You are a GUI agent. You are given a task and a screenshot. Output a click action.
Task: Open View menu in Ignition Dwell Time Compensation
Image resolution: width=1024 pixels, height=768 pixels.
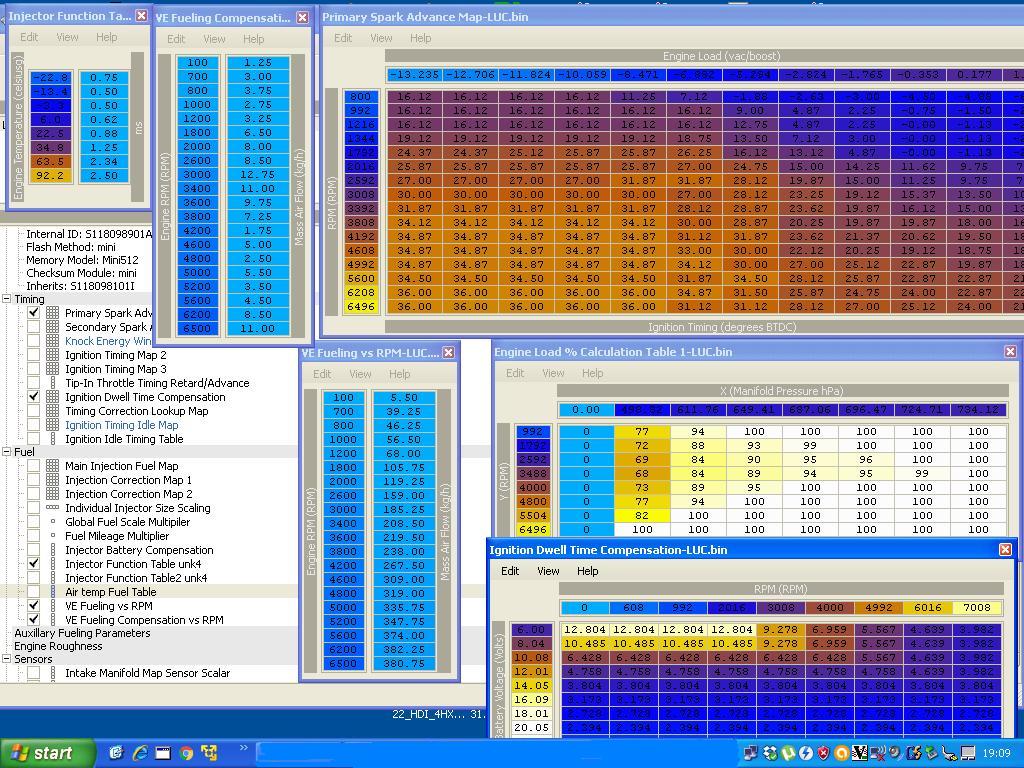pyautogui.click(x=548, y=571)
